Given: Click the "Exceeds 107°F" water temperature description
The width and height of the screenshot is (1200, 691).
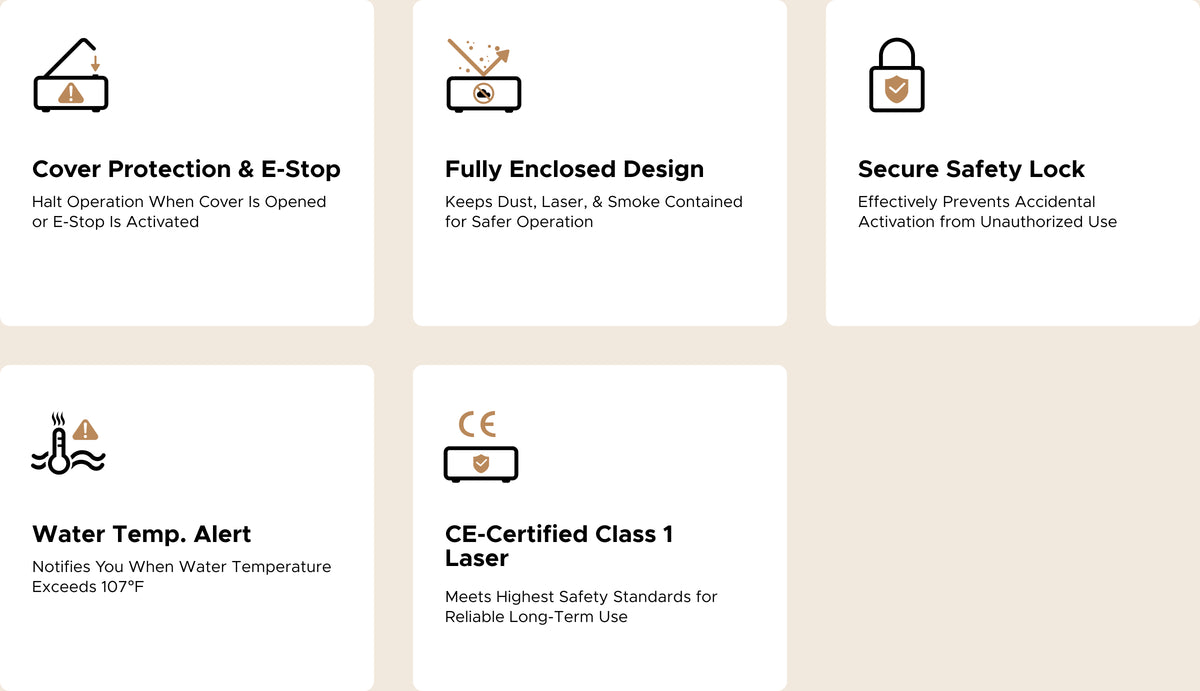Looking at the screenshot, I should [88, 587].
